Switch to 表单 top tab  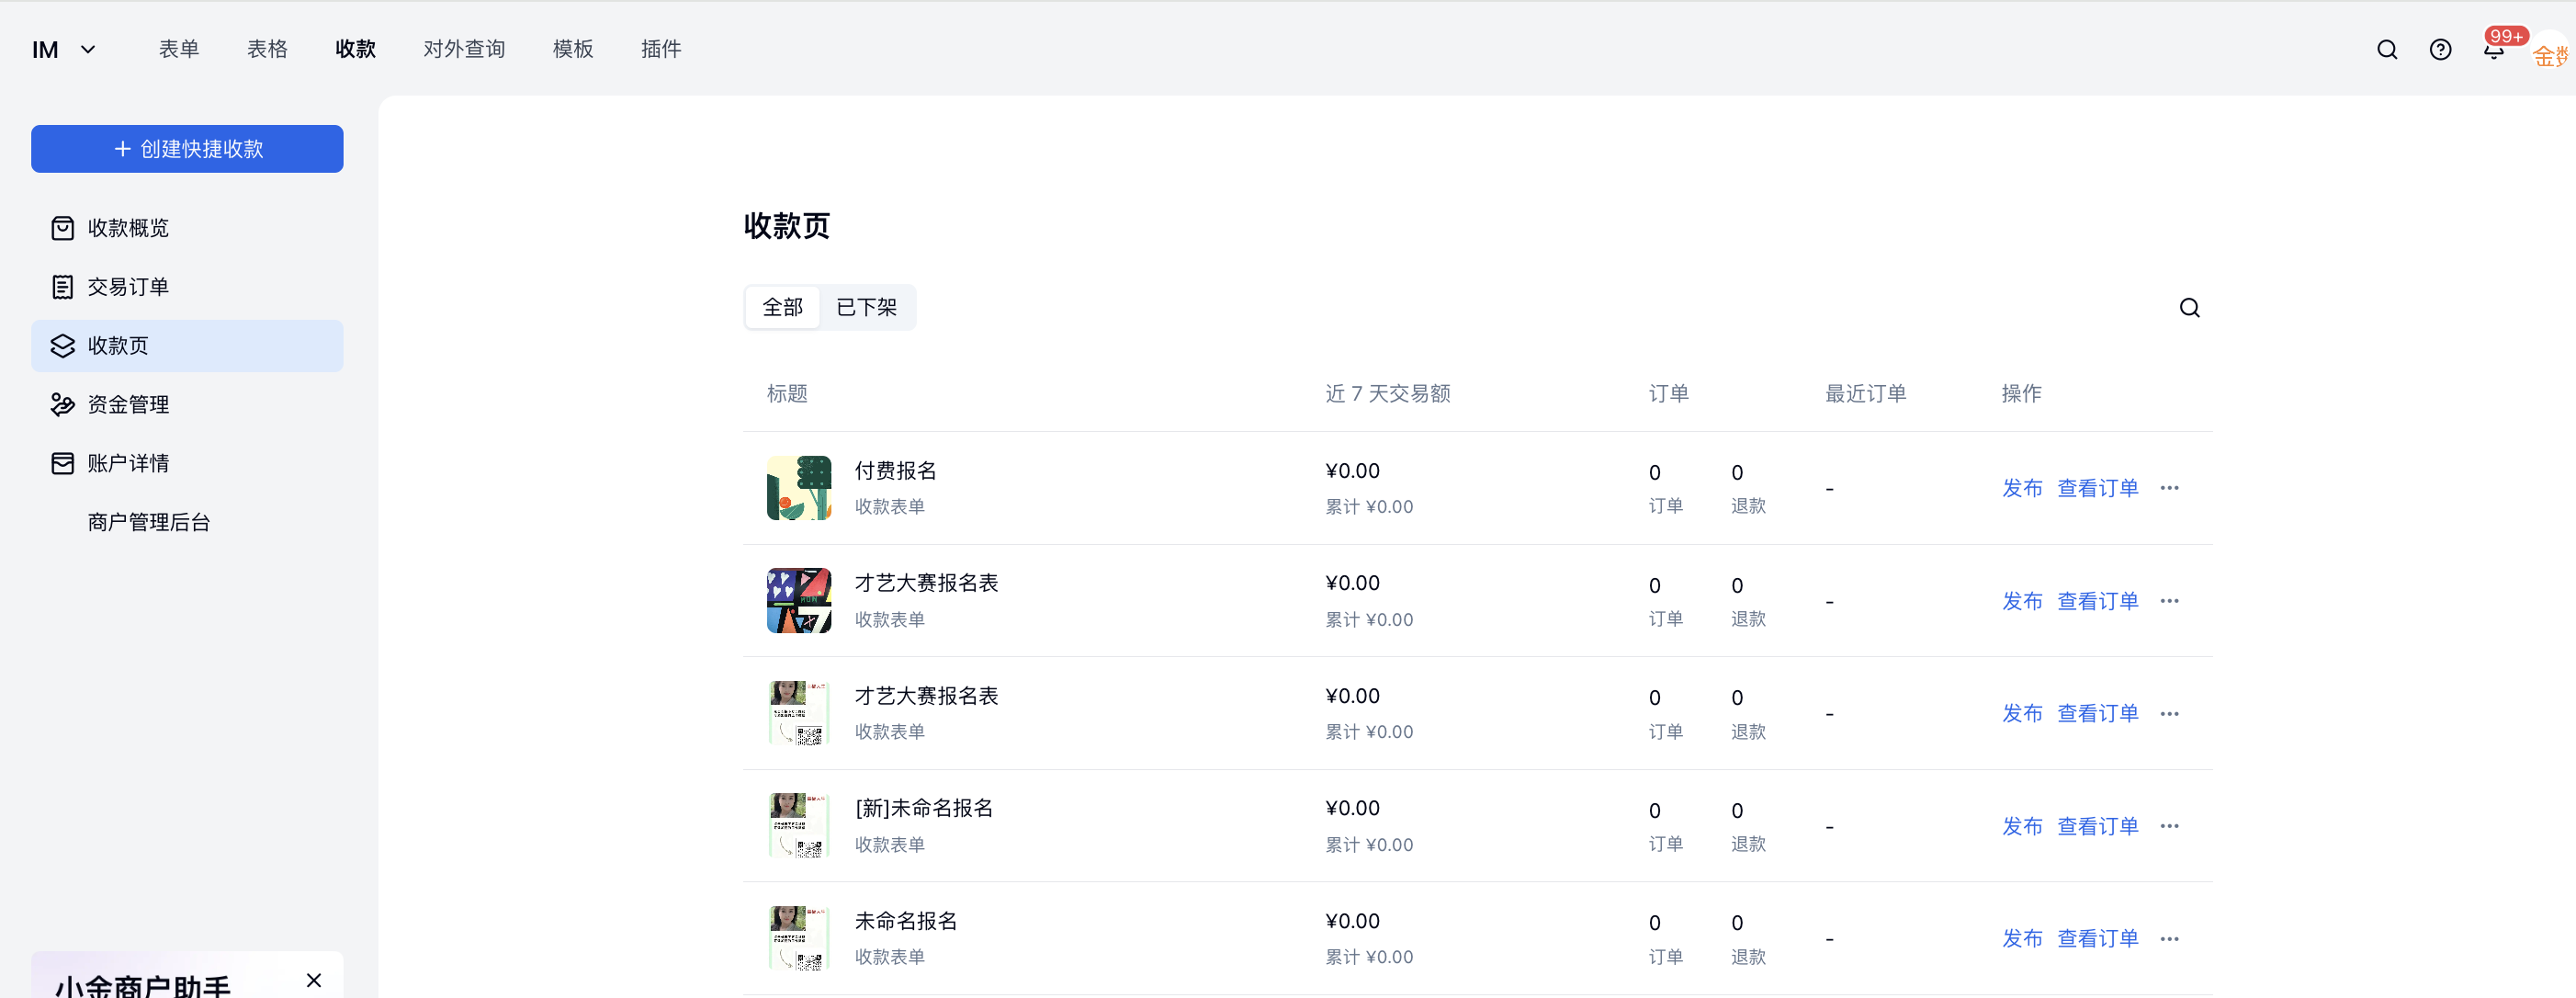179,49
